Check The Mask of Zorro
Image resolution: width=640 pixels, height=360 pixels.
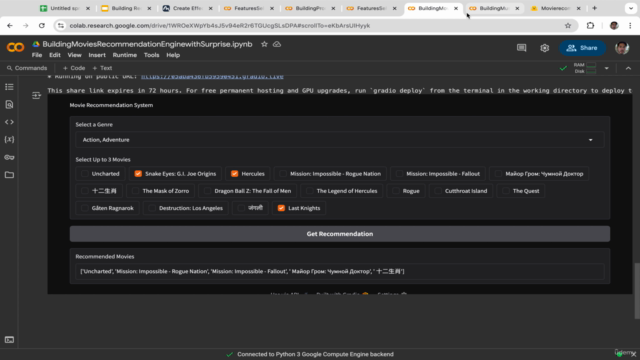coord(136,191)
